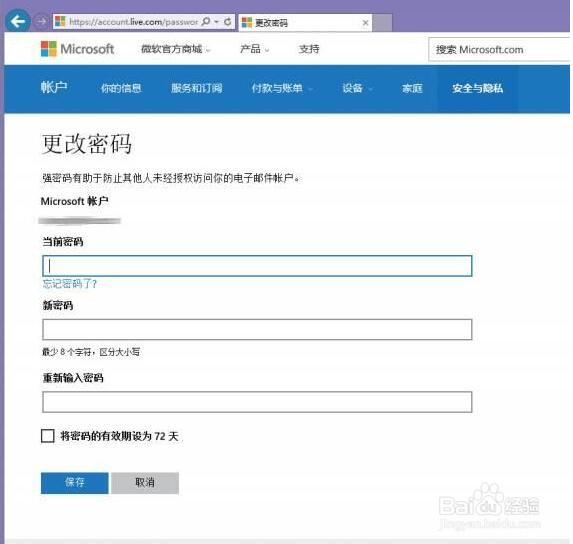The image size is (573, 544).
Task: Select the 安全与隐私 tab
Action: [x=477, y=88]
